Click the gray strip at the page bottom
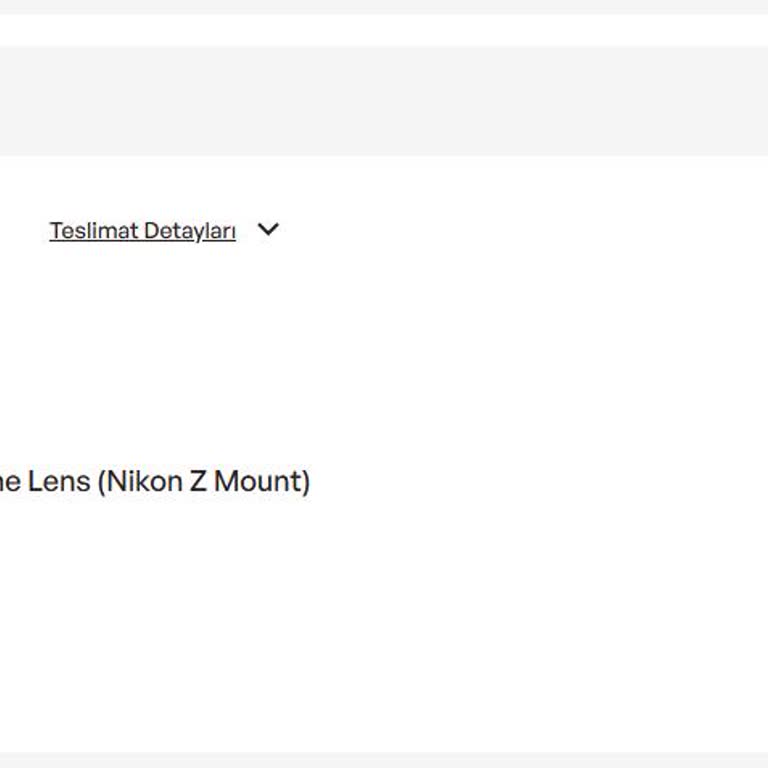This screenshot has height=768, width=768. coord(384,760)
